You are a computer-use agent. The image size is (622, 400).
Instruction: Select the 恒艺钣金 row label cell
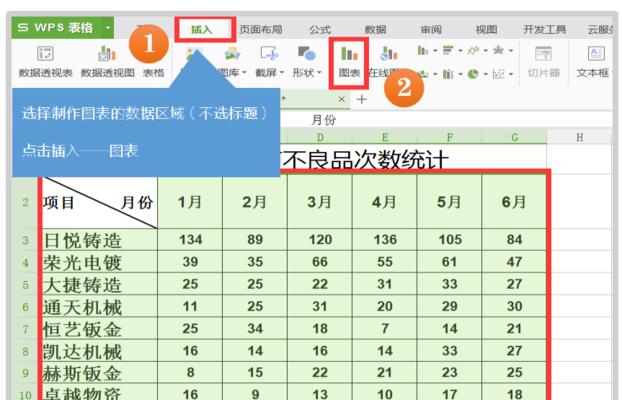click(x=99, y=329)
